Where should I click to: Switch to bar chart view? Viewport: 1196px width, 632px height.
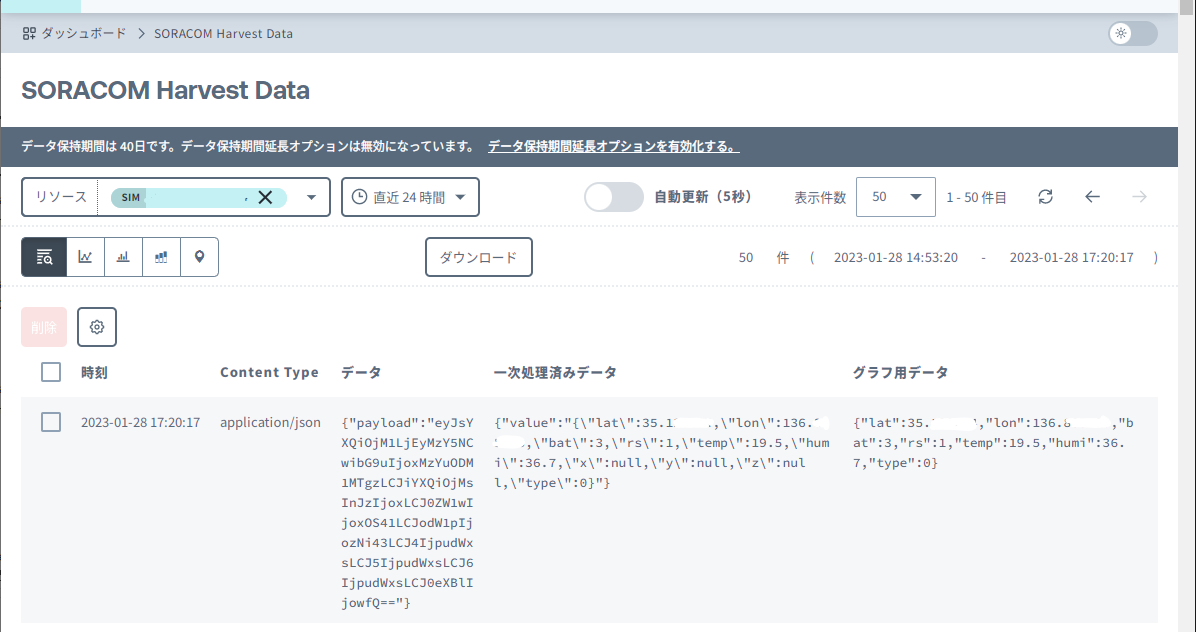point(123,257)
